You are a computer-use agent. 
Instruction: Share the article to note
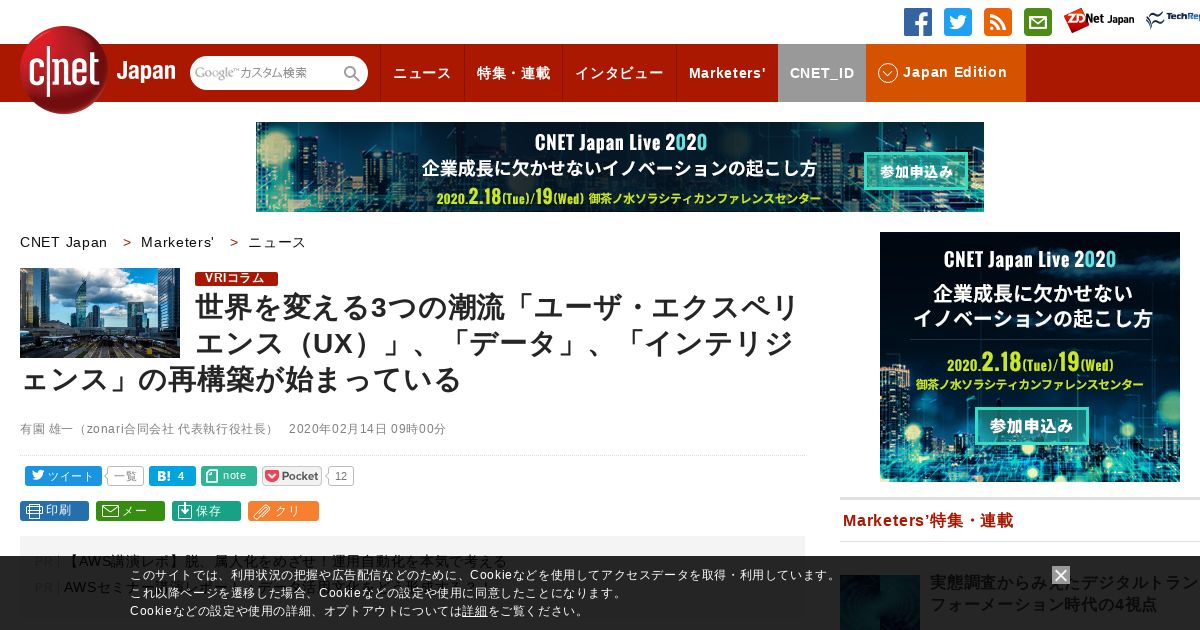coord(229,476)
